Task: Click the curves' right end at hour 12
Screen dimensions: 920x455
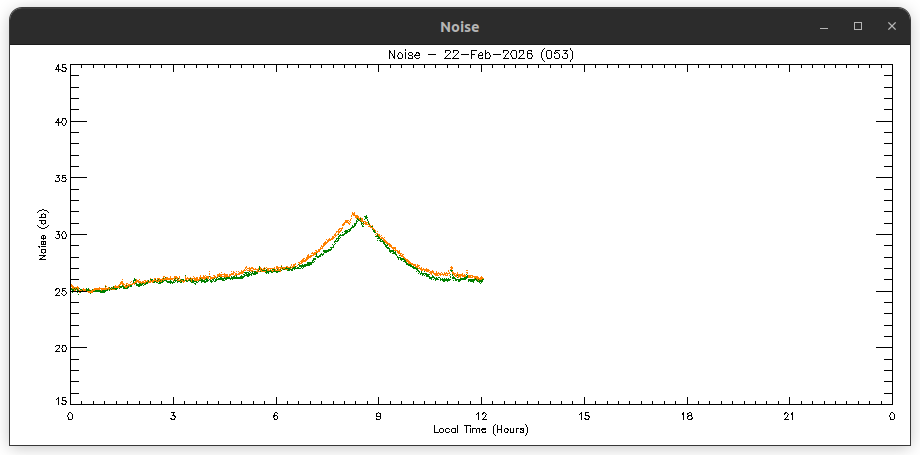Action: click(x=482, y=279)
